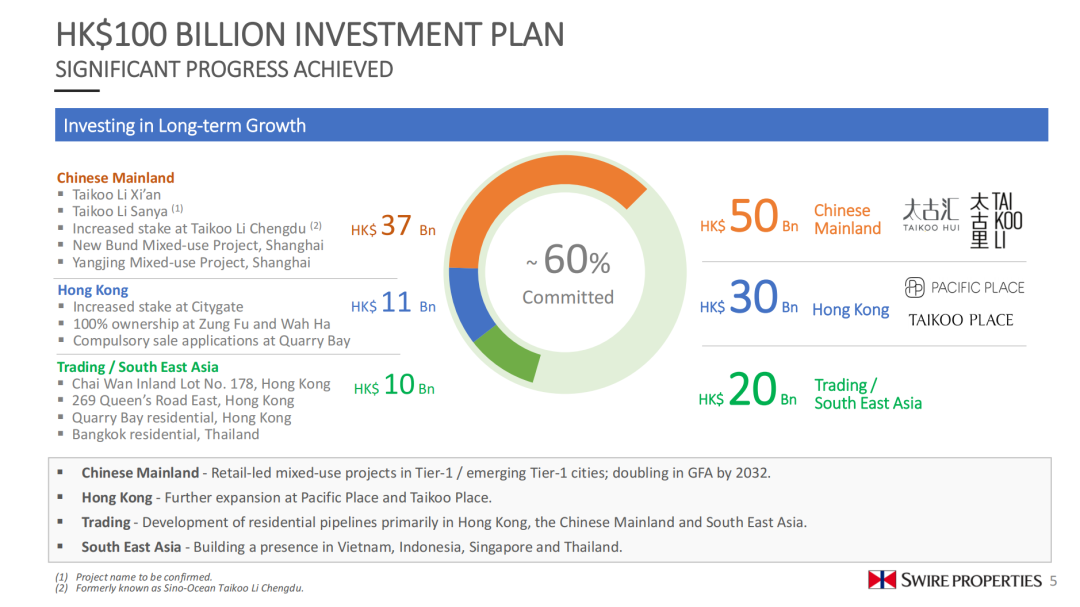Select the HK$ 30 Bn Hong Kong figure

(x=749, y=298)
